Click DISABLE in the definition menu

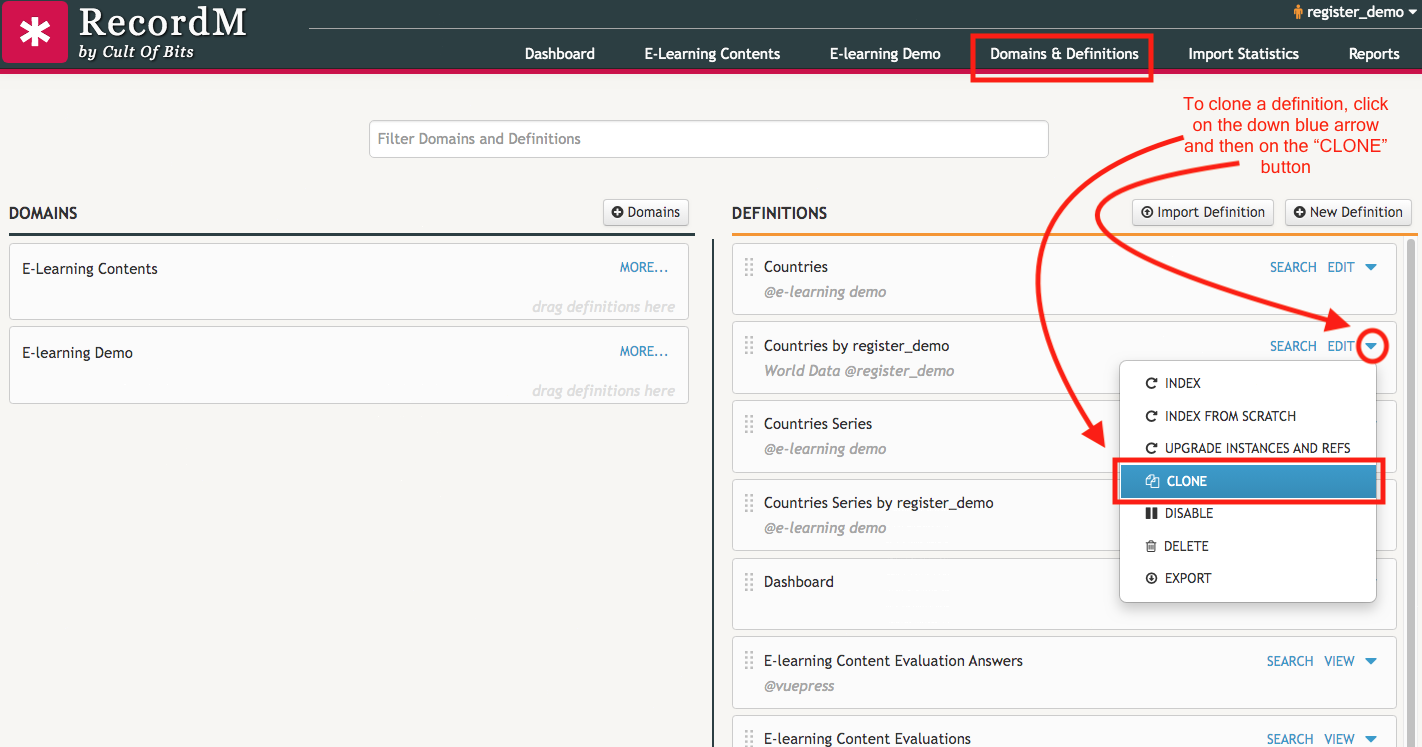tap(1188, 513)
